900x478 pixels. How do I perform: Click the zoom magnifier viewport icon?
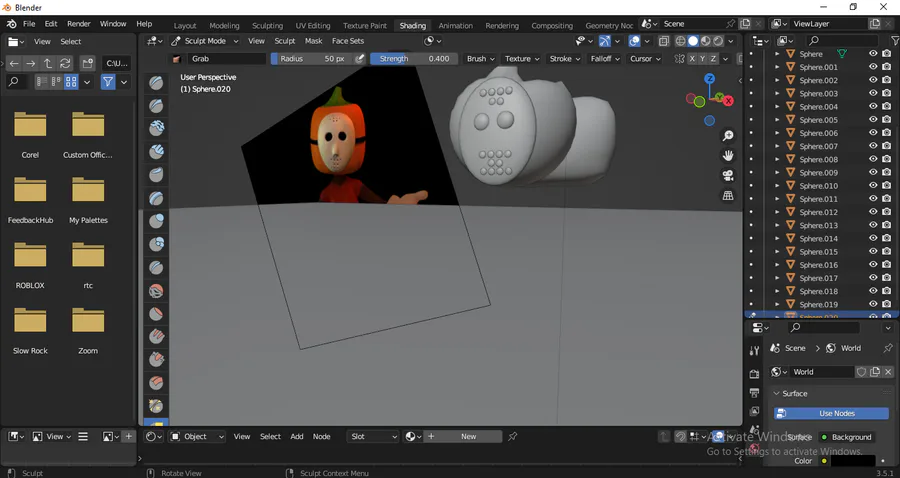[x=728, y=136]
